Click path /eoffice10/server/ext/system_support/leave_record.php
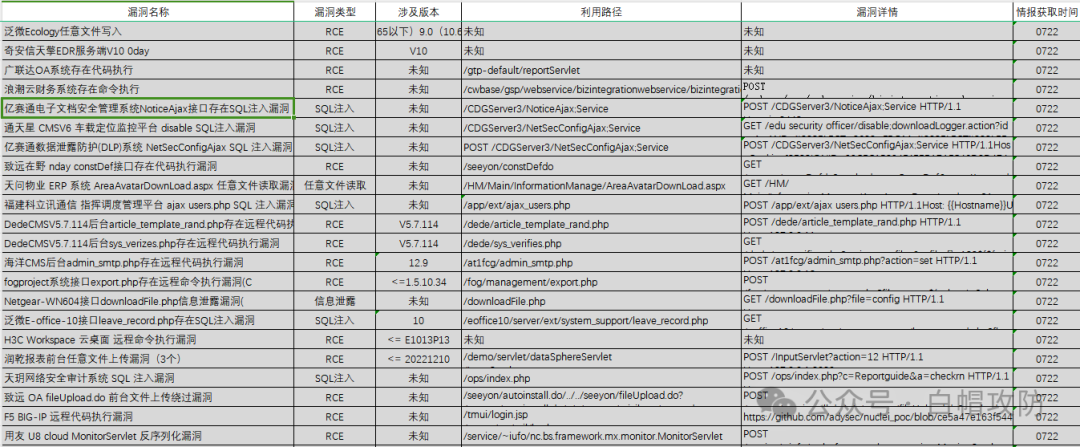 (x=601, y=321)
